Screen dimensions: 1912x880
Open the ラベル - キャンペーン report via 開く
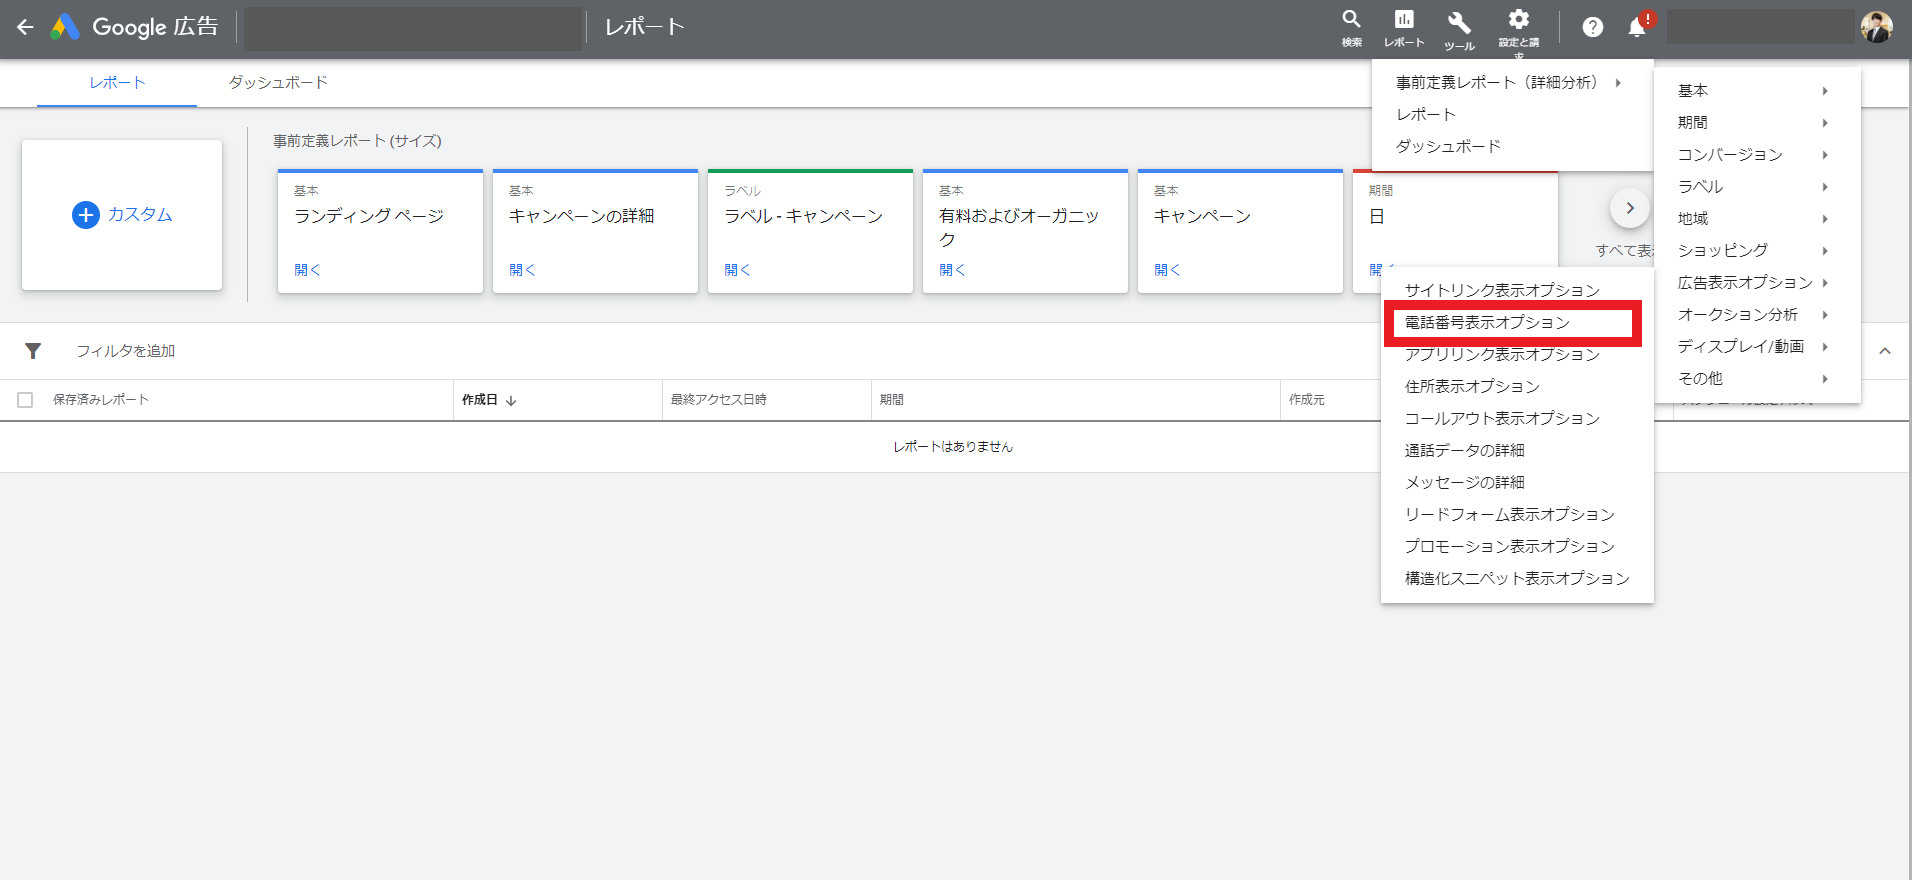pyautogui.click(x=738, y=270)
